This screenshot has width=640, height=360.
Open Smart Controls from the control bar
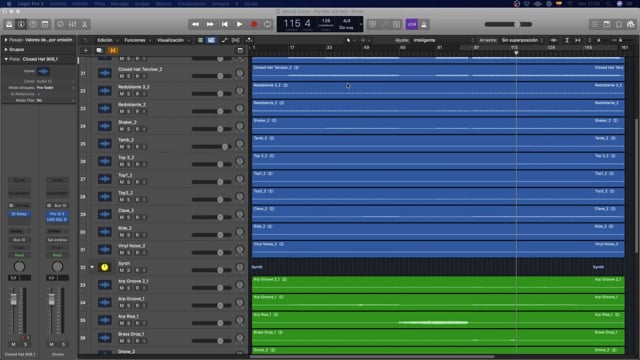(x=60, y=24)
